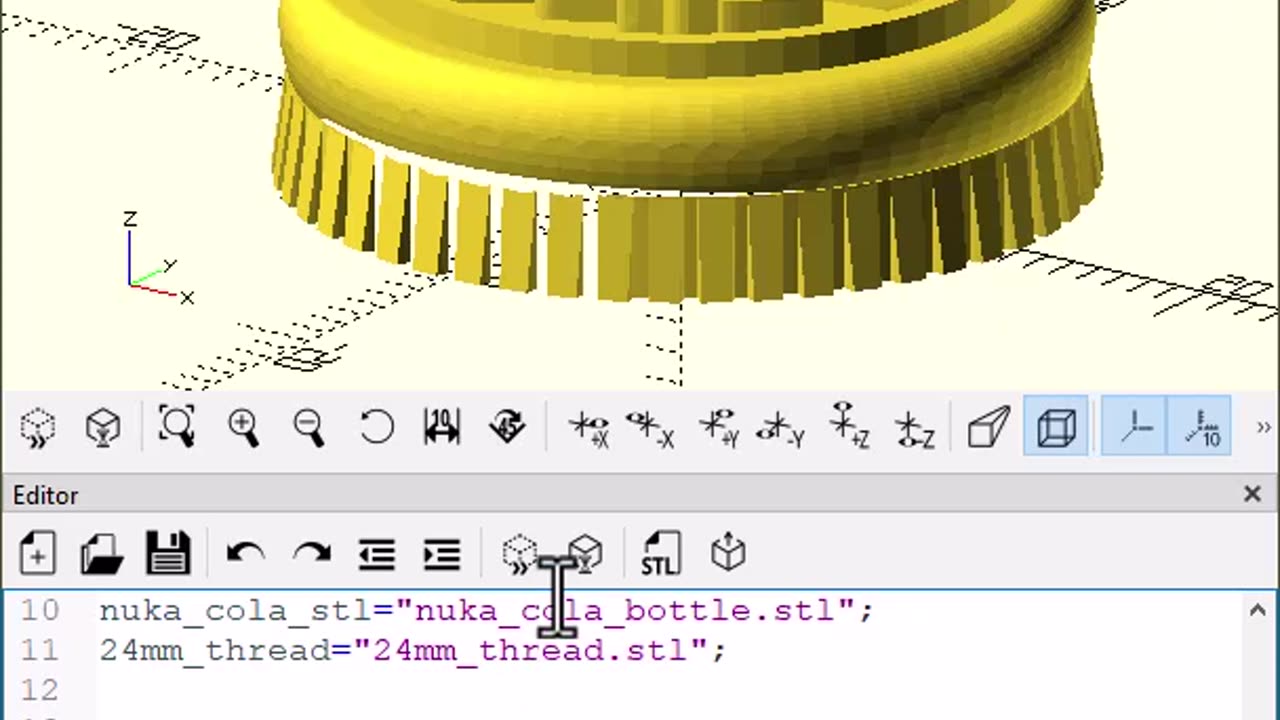Switch to the left (-X) view

pyautogui.click(x=650, y=428)
